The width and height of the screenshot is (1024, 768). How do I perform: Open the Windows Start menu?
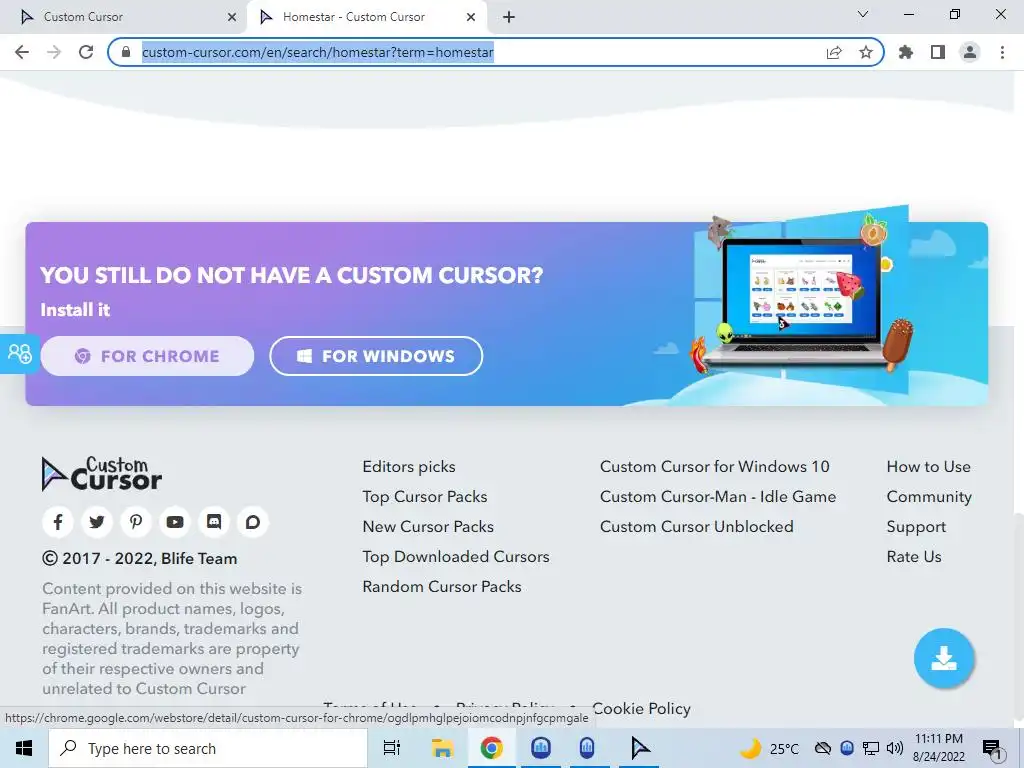coord(24,748)
